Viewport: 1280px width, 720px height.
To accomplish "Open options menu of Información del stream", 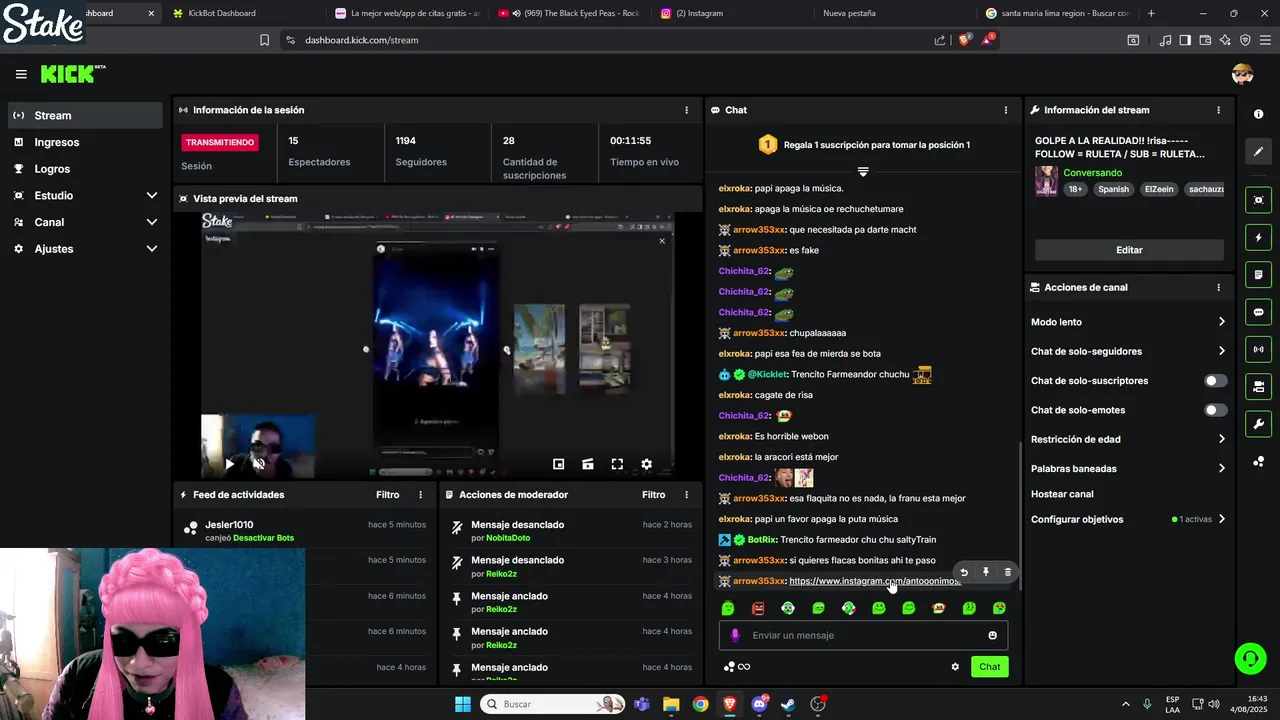I will (x=1218, y=110).
